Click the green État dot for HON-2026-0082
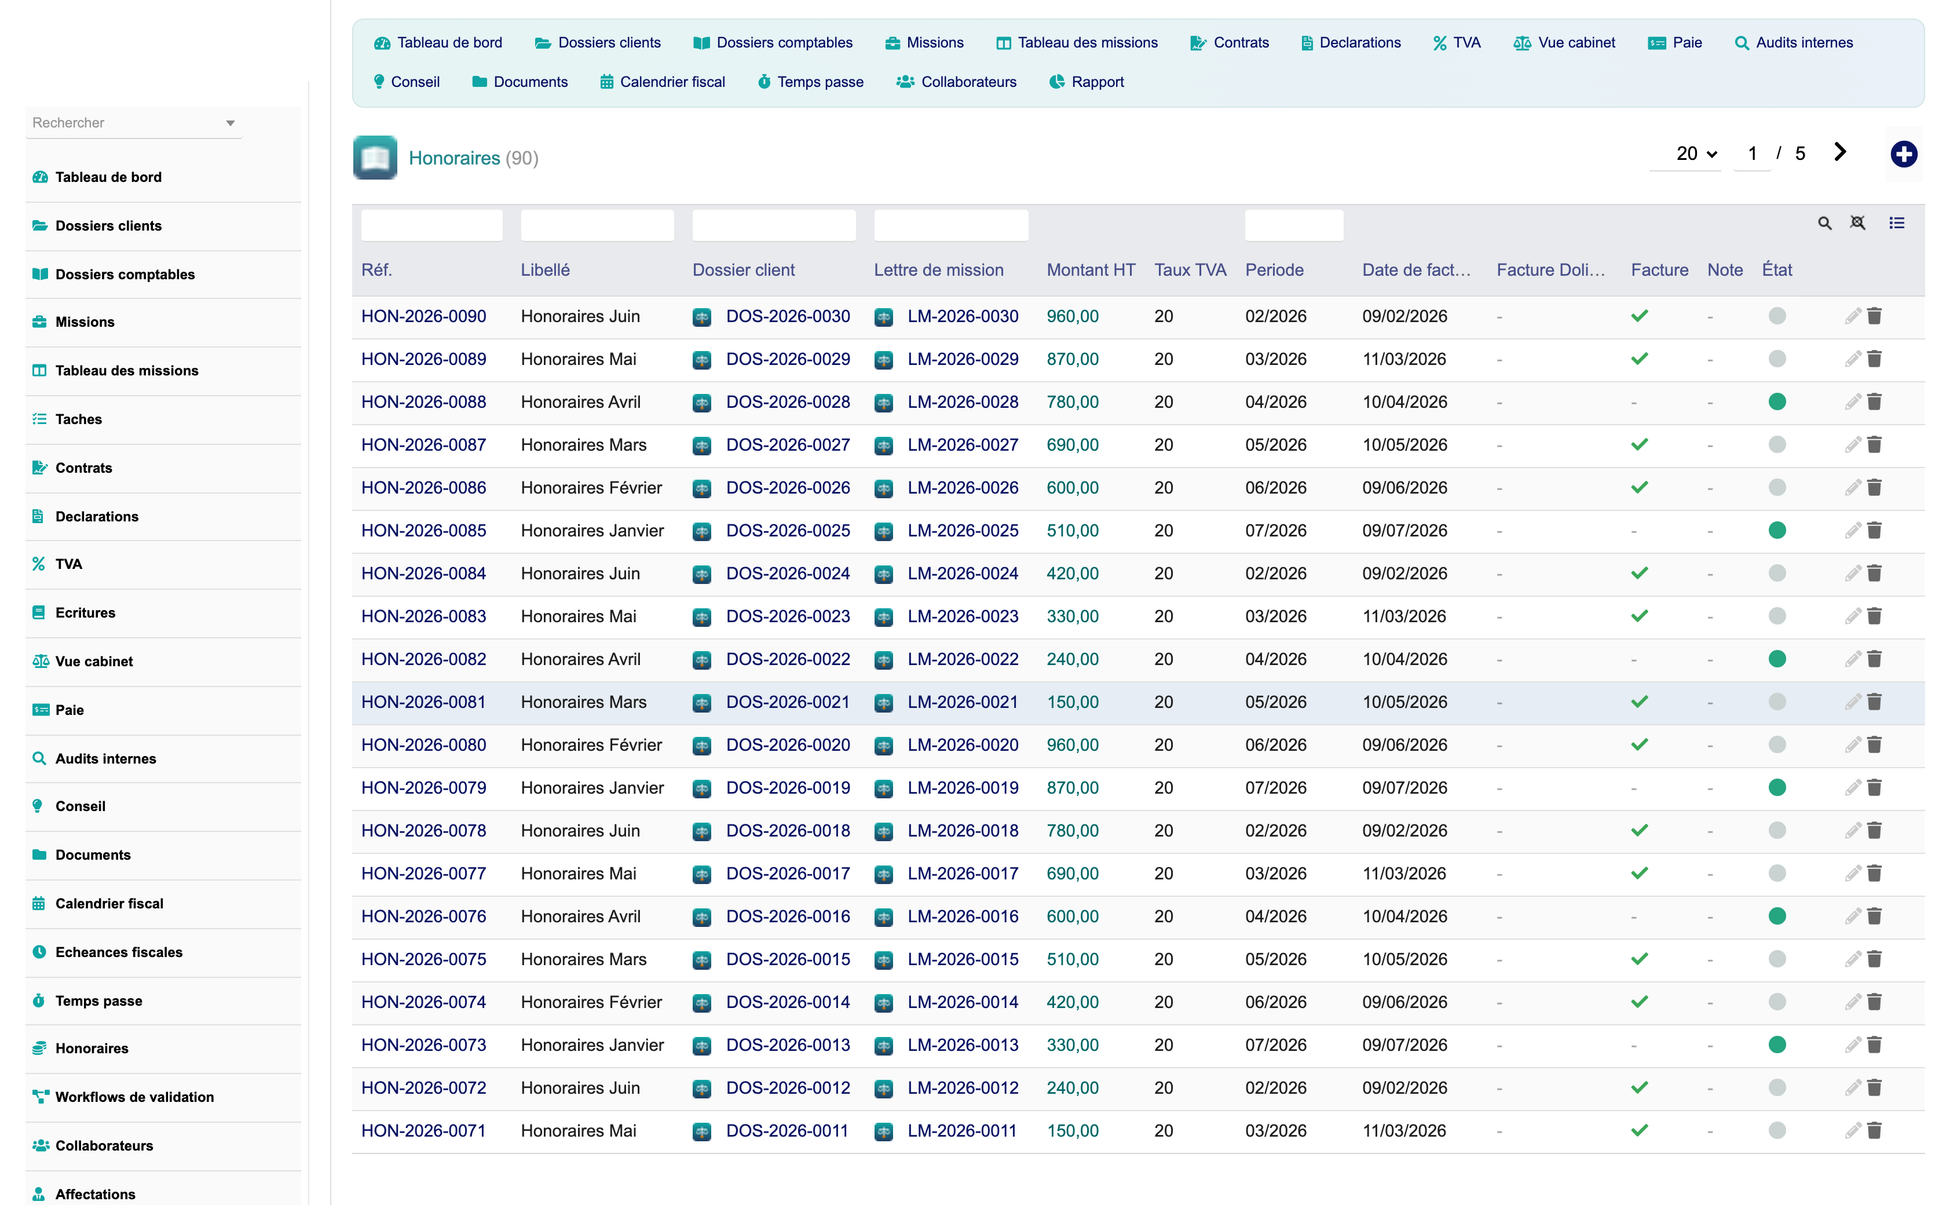The width and height of the screenshot is (1946, 1205). click(x=1777, y=659)
